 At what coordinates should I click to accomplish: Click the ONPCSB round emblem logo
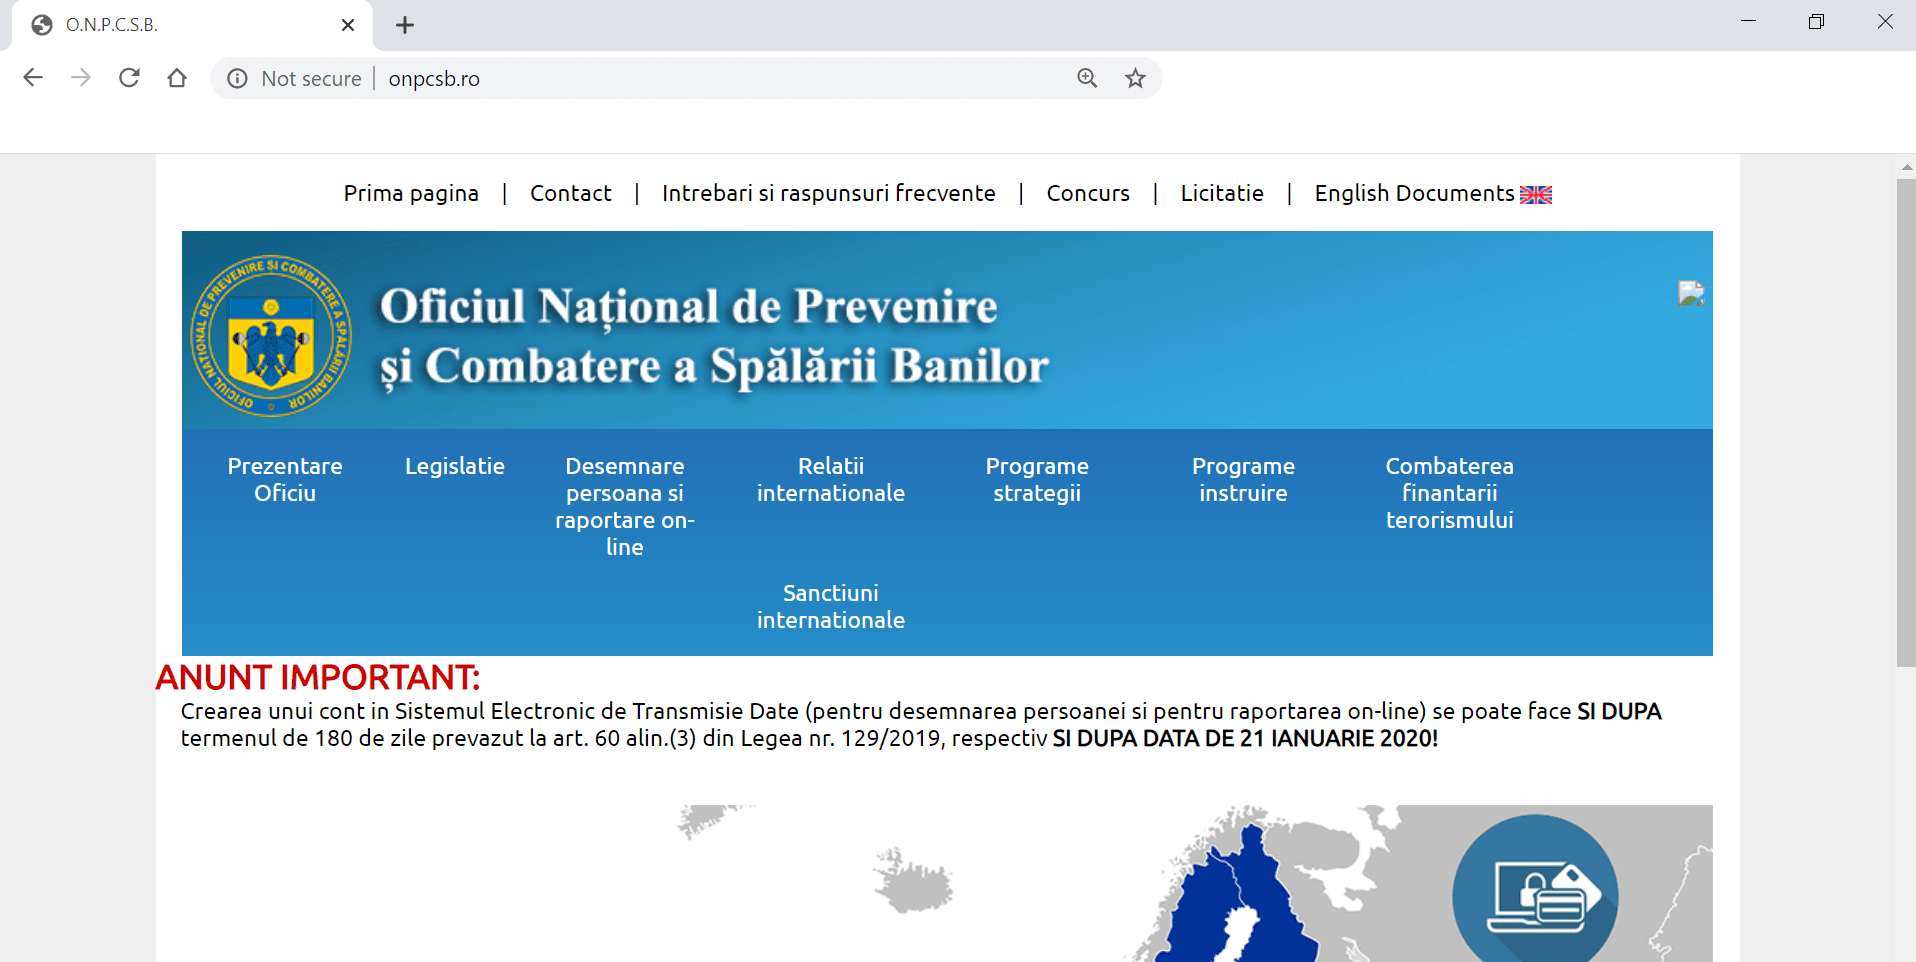[271, 335]
